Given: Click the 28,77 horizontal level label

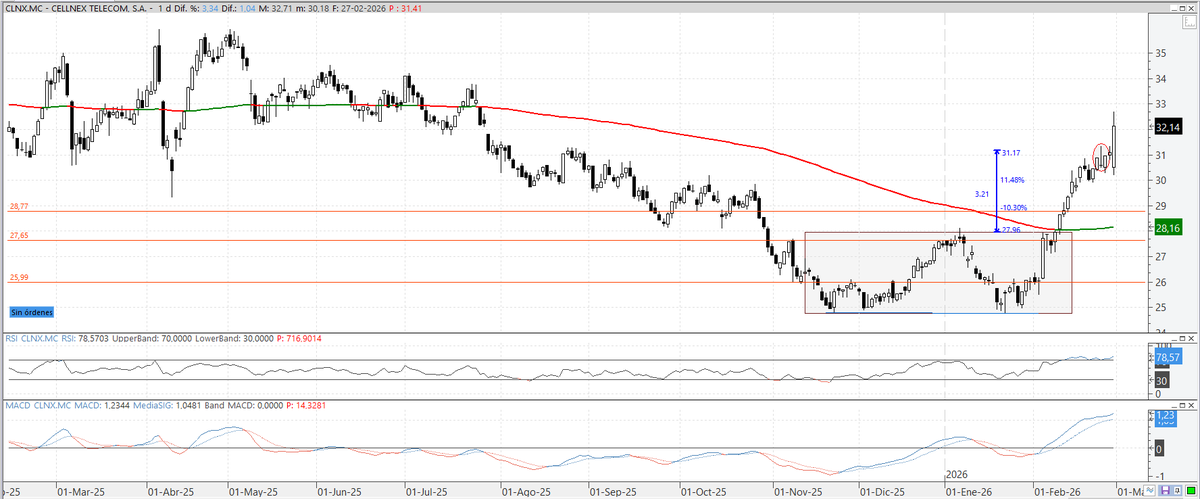Looking at the screenshot, I should tap(19, 206).
